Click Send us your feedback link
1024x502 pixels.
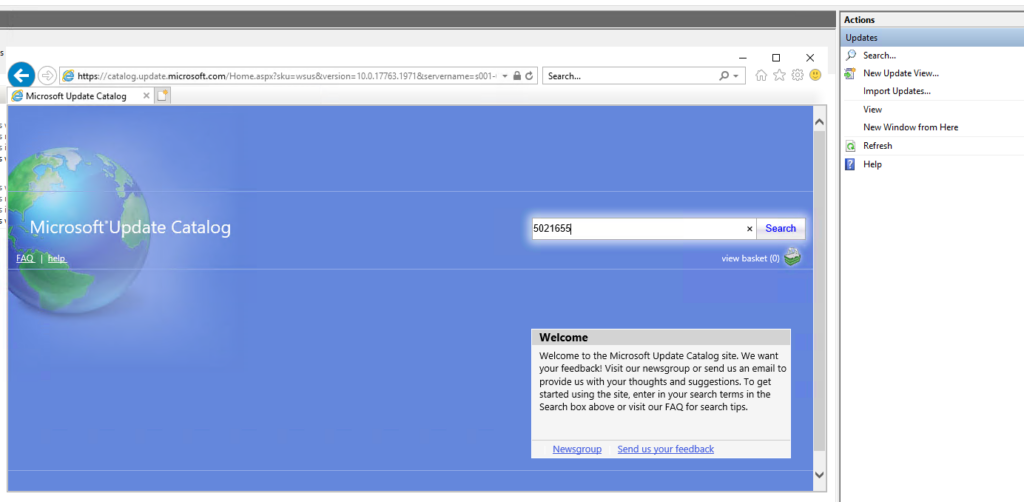pyautogui.click(x=665, y=449)
